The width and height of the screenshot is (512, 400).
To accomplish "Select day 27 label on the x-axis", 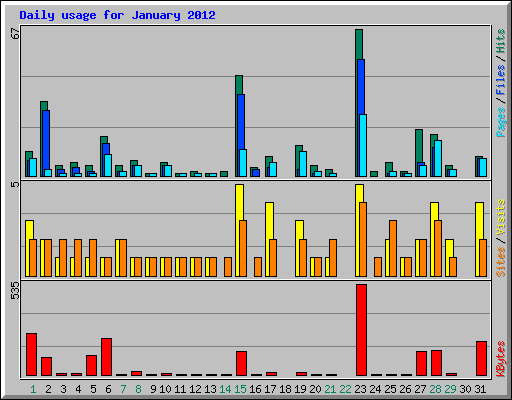I will (x=420, y=389).
